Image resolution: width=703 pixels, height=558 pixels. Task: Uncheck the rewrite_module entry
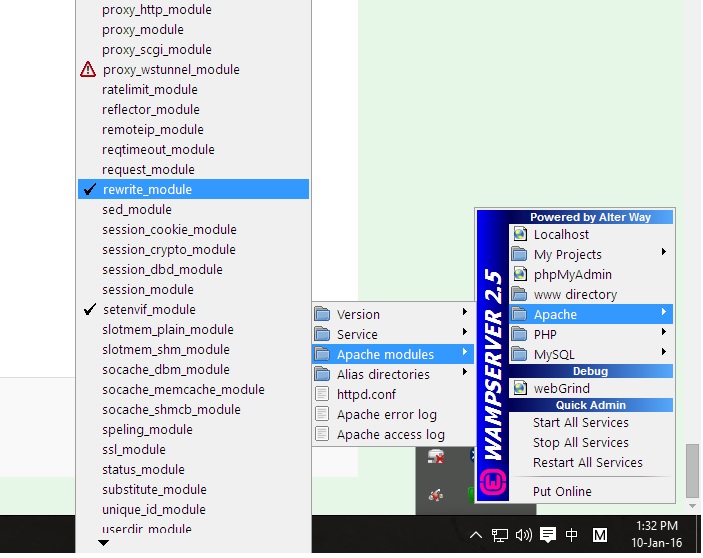click(x=193, y=189)
